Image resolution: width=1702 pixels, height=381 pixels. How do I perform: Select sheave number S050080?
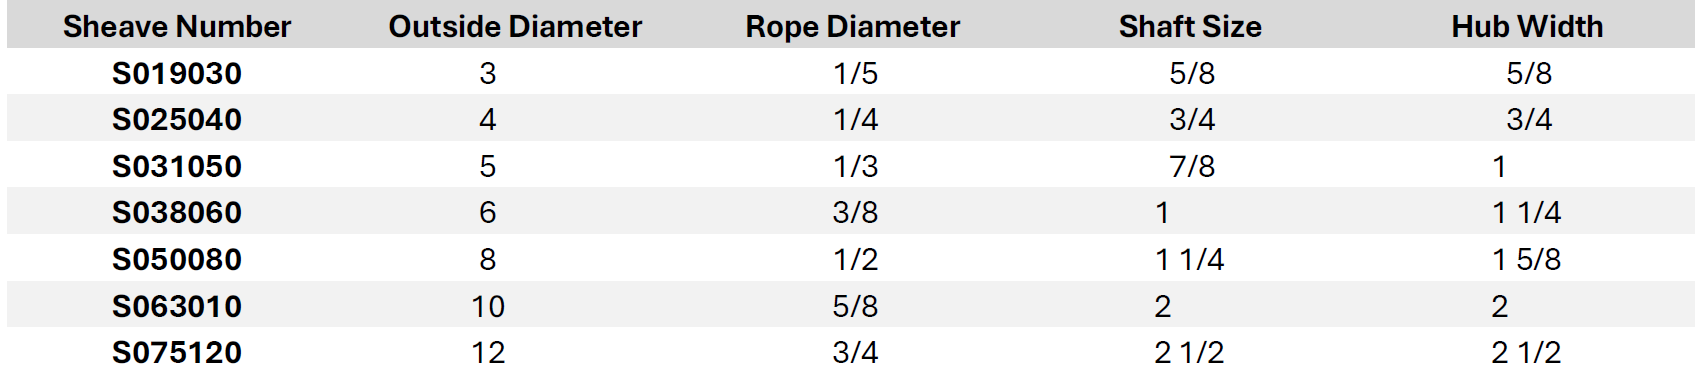[x=177, y=260]
